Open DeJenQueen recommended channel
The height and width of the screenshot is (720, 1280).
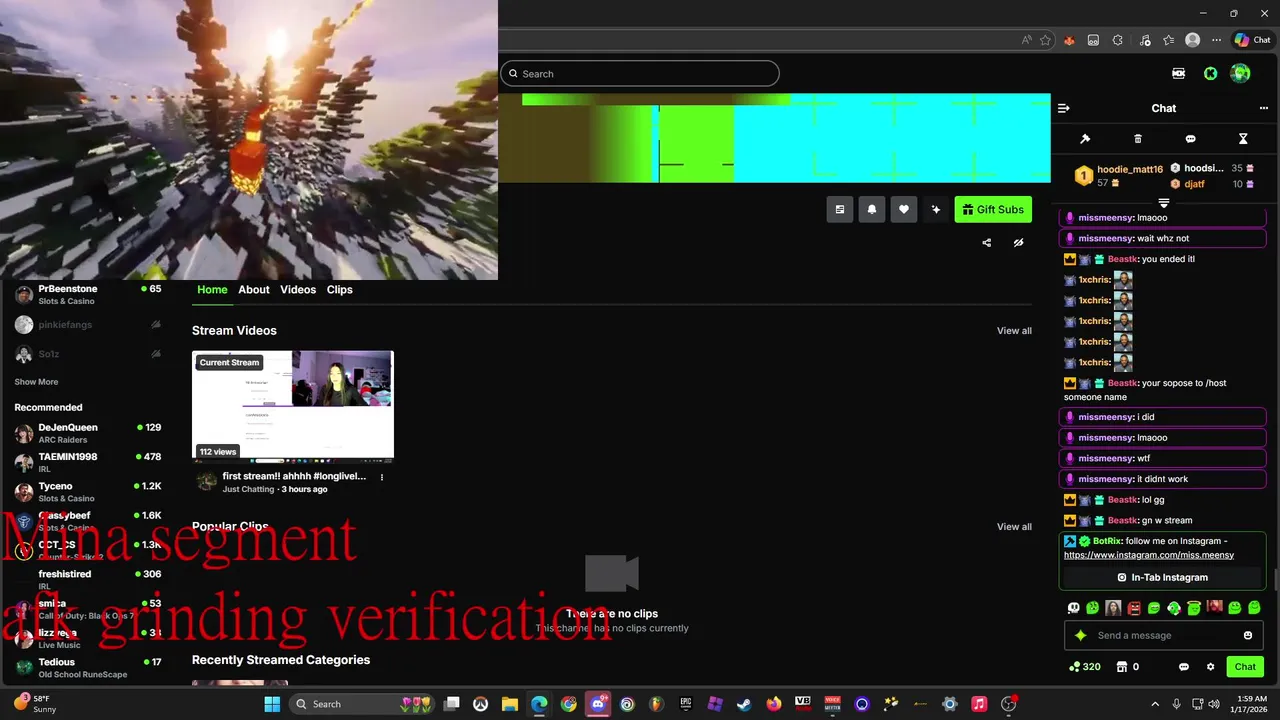88,433
